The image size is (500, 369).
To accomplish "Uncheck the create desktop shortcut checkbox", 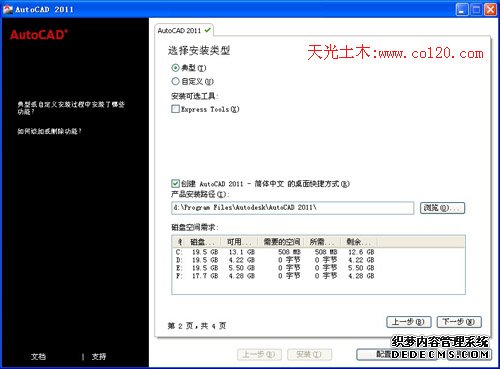I will pyautogui.click(x=175, y=183).
